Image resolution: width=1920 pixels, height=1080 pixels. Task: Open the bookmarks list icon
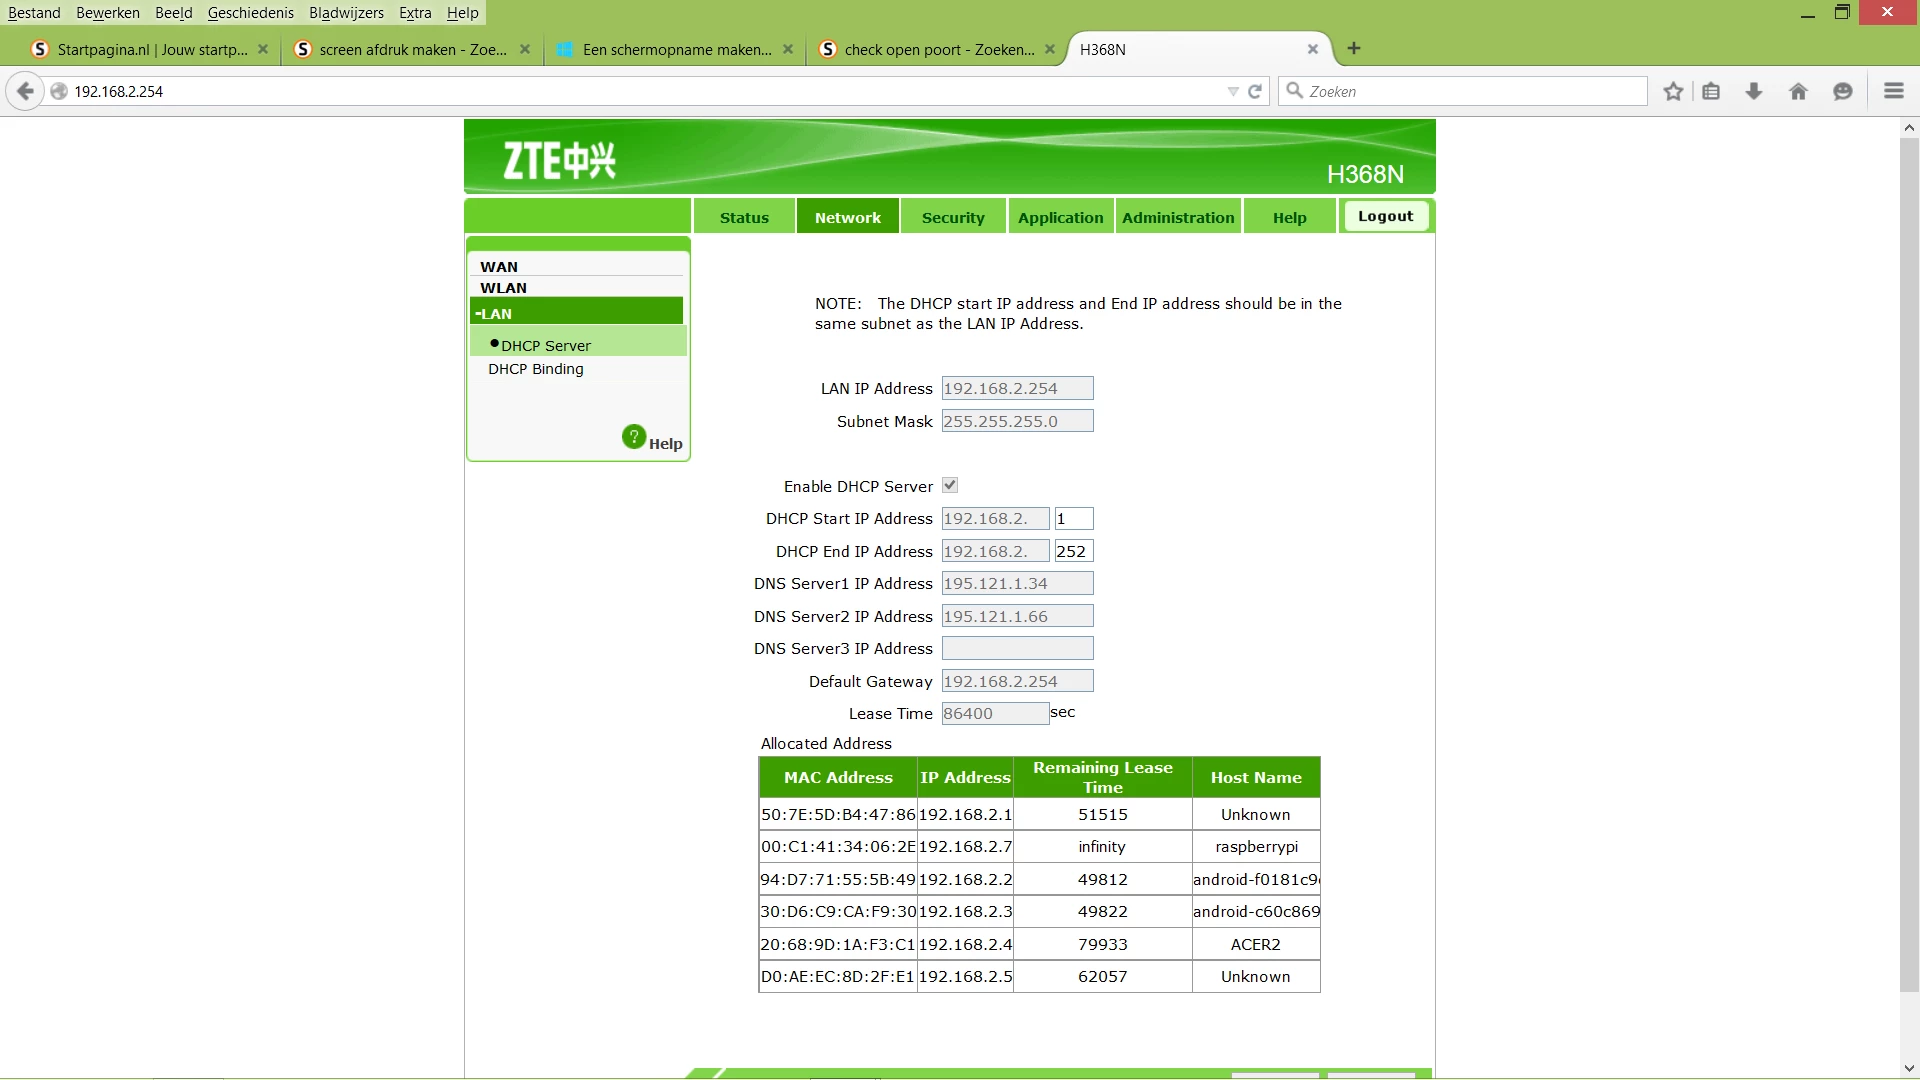pyautogui.click(x=1711, y=91)
